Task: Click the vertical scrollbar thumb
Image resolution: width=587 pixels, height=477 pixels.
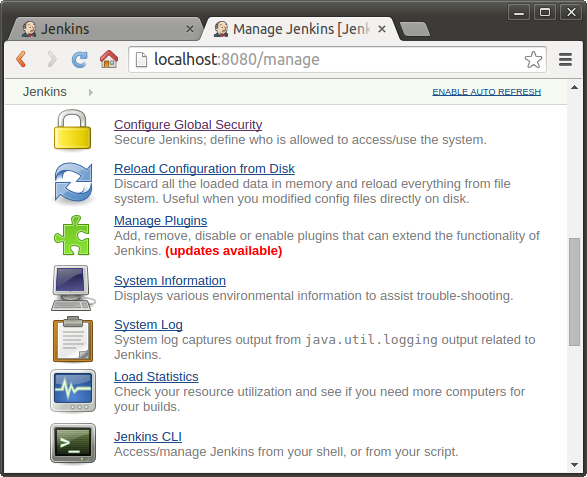Action: tap(574, 292)
